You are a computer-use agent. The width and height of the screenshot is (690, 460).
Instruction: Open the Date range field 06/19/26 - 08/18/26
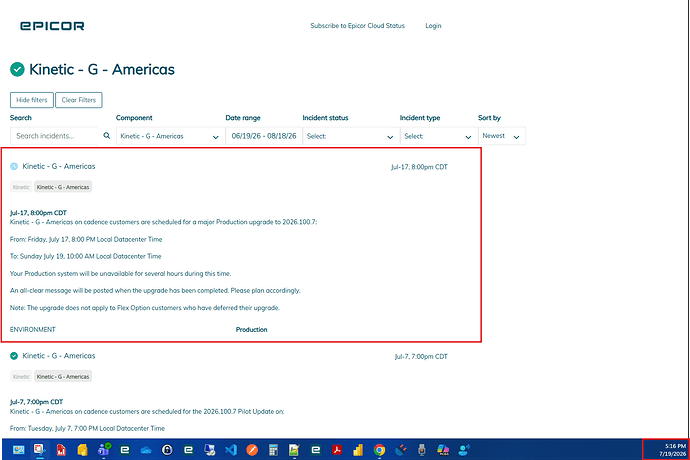pos(264,136)
